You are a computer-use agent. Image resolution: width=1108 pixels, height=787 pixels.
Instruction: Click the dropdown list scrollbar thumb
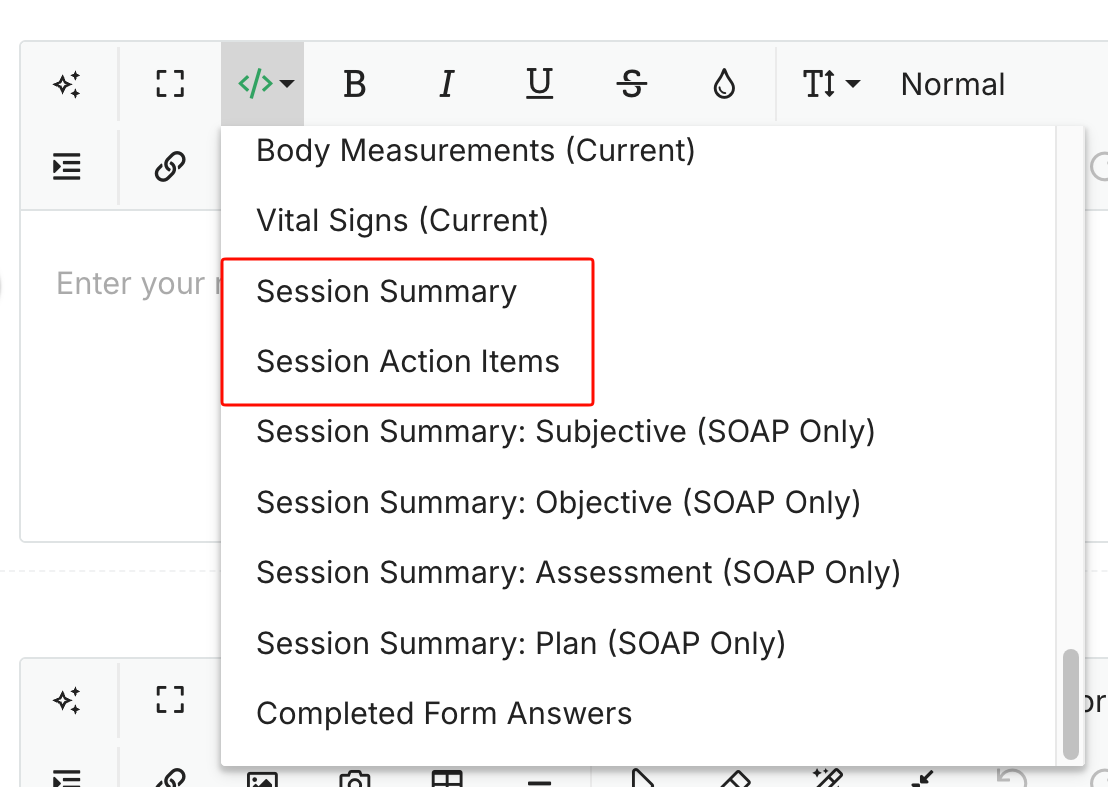pyautogui.click(x=1071, y=704)
